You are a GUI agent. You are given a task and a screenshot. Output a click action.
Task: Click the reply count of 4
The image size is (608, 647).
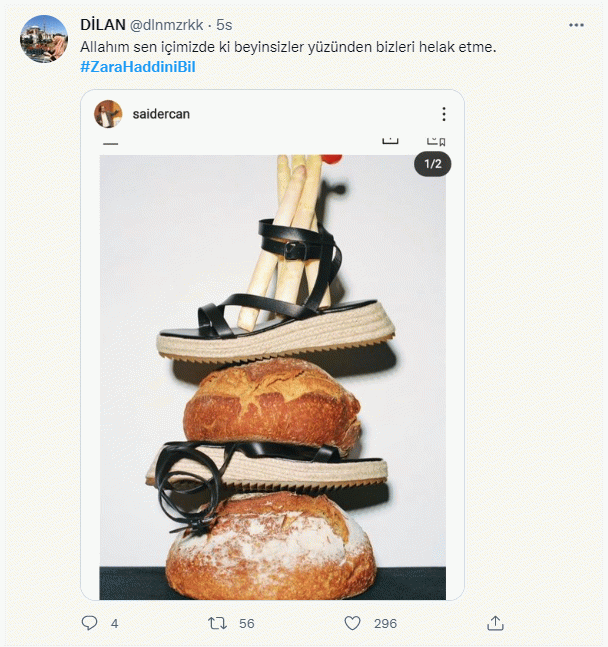pos(114,623)
